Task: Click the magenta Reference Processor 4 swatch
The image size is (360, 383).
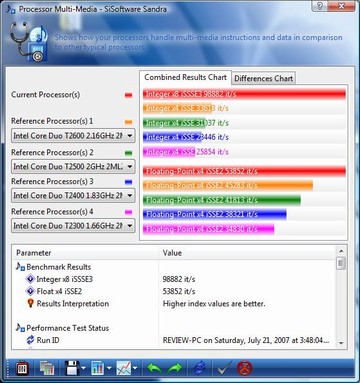Action: pyautogui.click(x=128, y=212)
